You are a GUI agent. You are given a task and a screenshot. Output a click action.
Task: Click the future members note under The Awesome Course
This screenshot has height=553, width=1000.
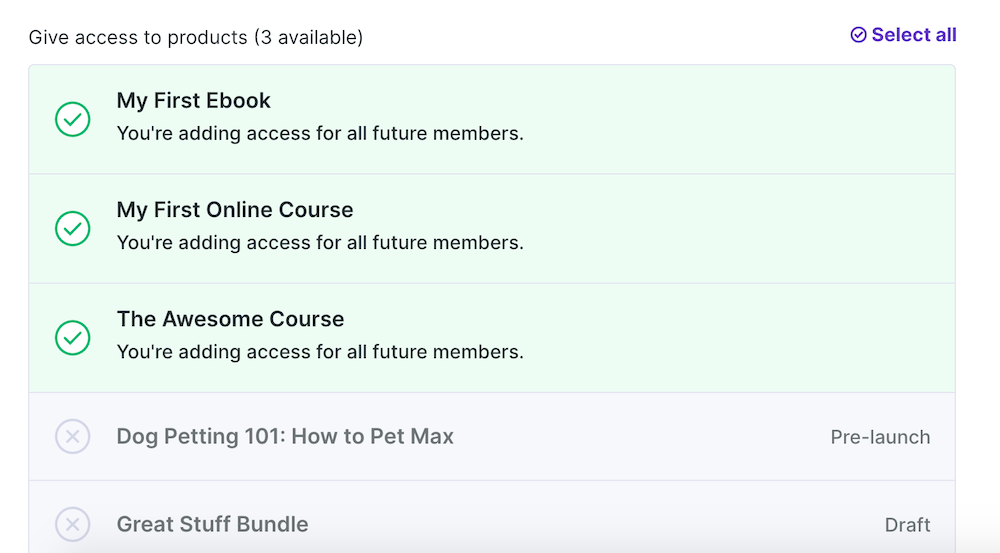(x=320, y=352)
